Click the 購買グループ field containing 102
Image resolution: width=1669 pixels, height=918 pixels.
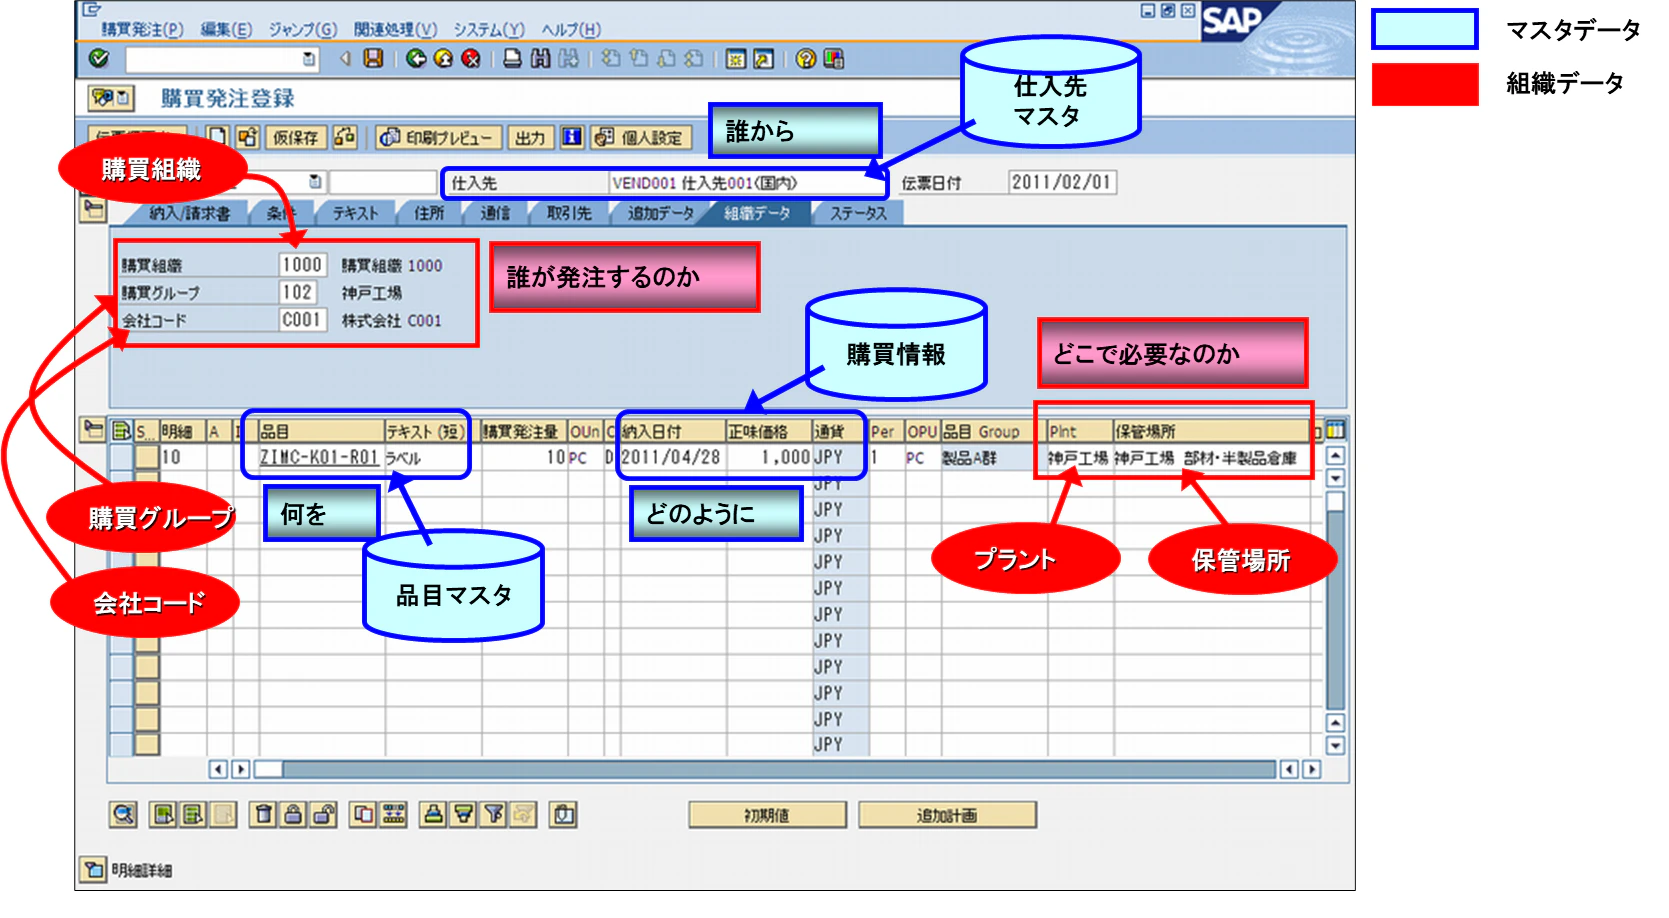pos(297,292)
